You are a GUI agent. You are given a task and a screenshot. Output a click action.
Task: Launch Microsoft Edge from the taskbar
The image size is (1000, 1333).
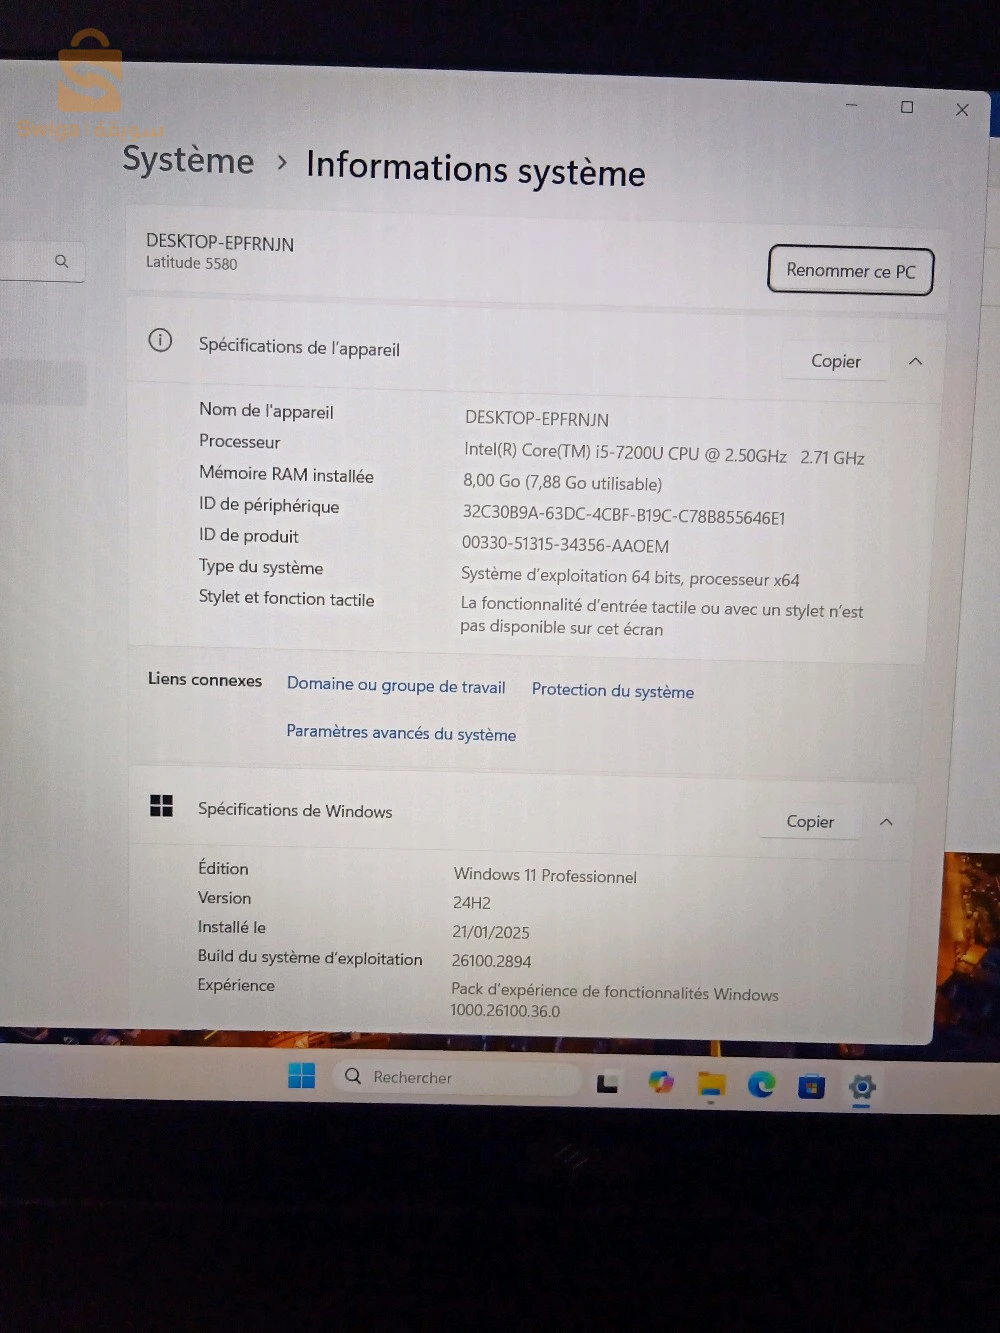coord(761,1084)
